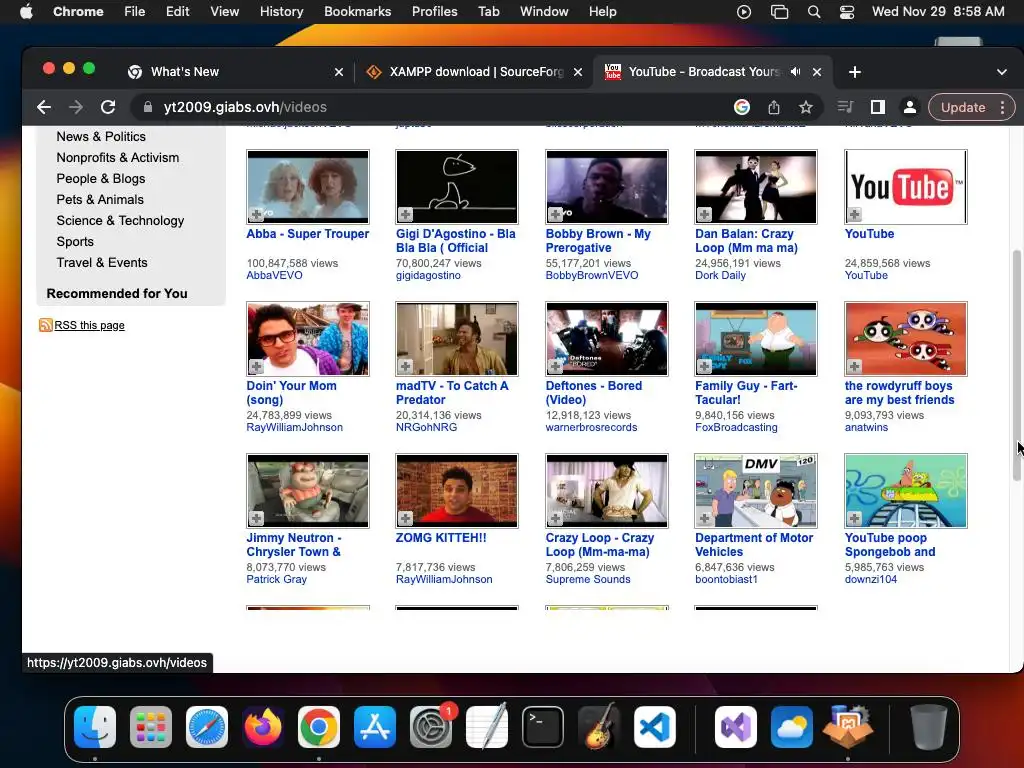Launch Firefox from the dock
The width and height of the screenshot is (1024, 768).
263,727
